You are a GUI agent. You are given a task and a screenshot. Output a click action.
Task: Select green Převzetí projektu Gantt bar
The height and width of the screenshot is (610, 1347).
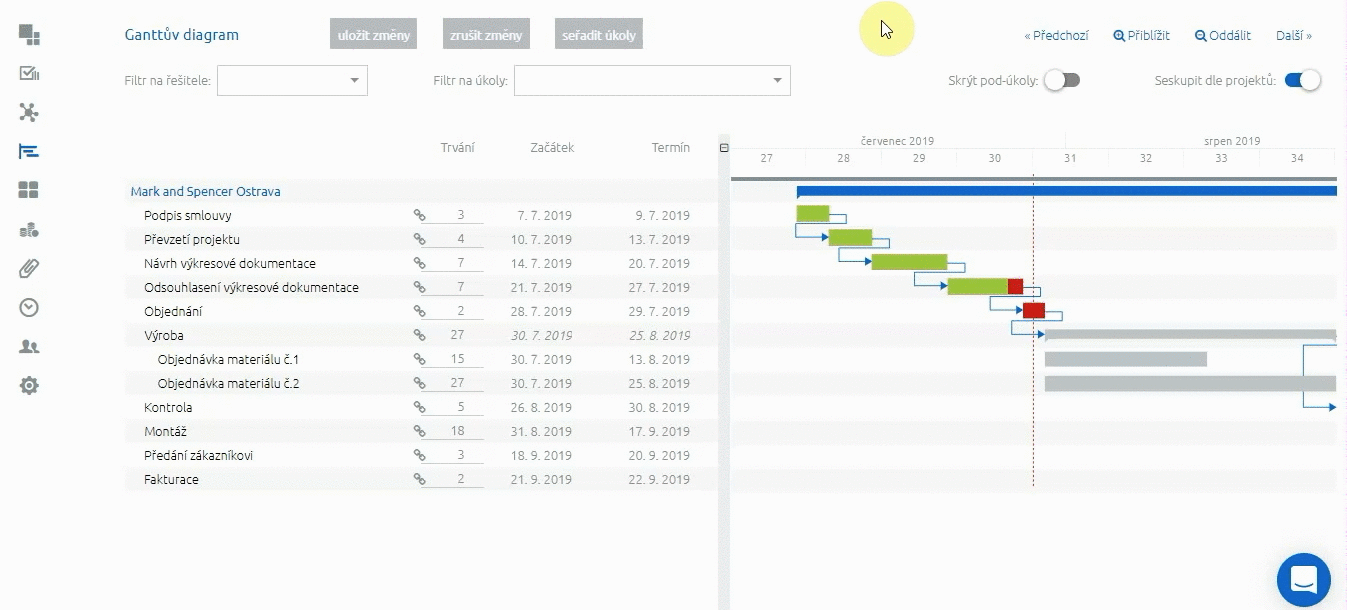tap(850, 237)
